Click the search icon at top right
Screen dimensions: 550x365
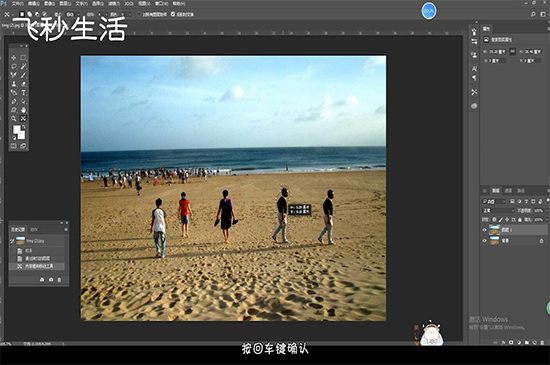[x=533, y=14]
